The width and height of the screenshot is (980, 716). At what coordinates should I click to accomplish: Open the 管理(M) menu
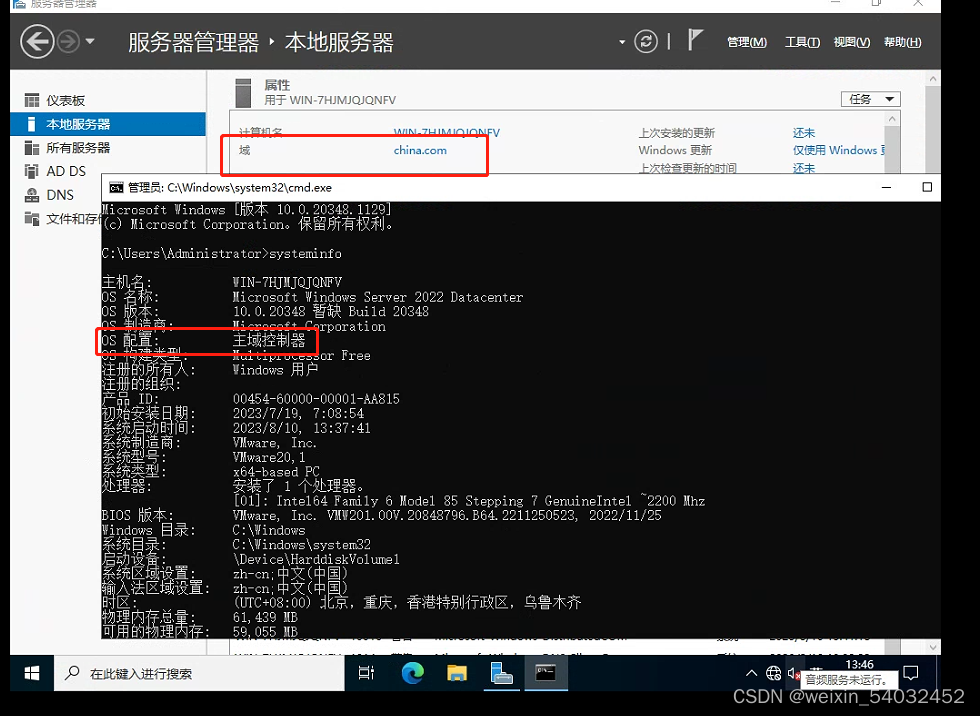tap(747, 42)
